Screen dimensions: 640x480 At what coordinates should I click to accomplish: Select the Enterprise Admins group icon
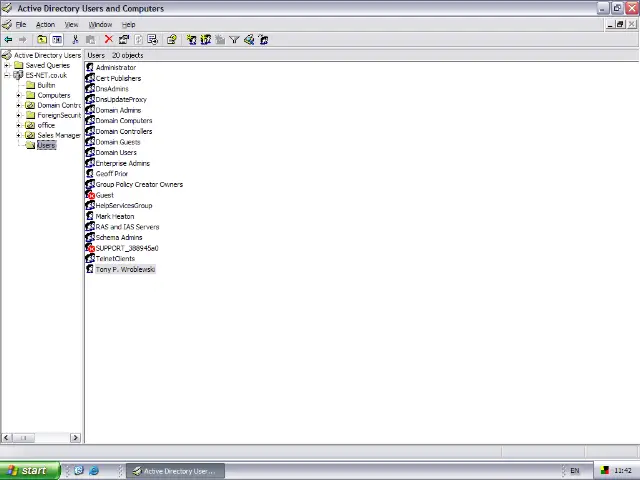pos(90,163)
